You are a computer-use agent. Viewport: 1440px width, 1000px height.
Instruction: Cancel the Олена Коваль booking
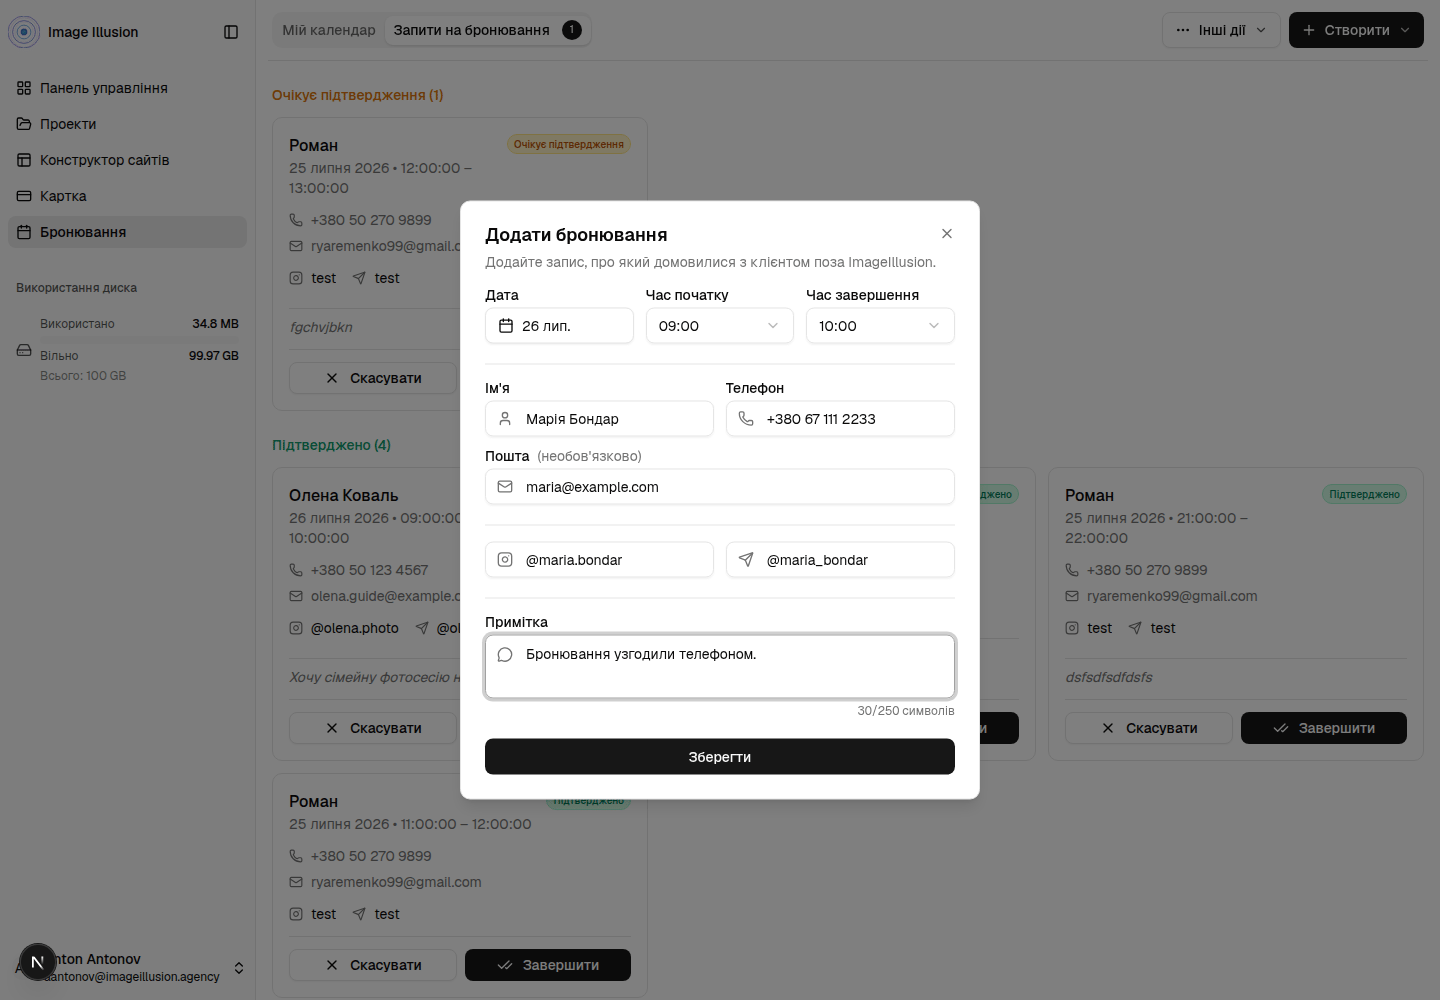(x=373, y=728)
